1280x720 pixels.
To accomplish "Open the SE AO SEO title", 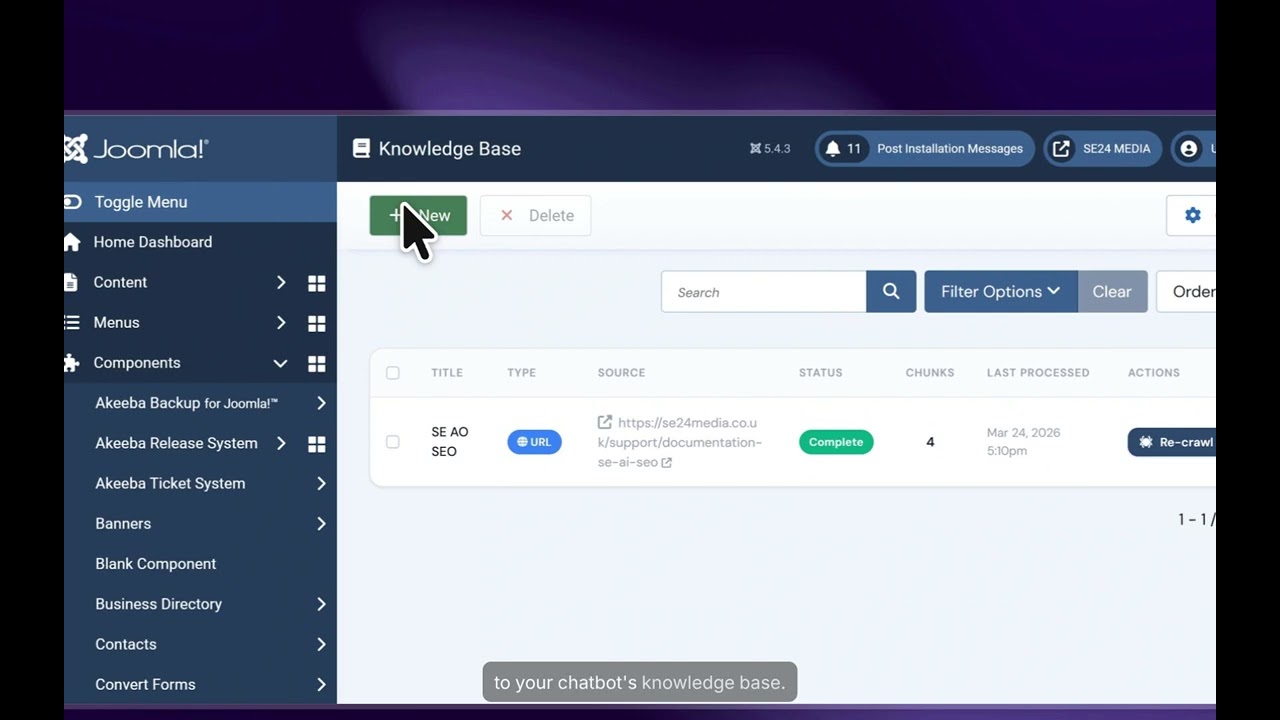I will [x=450, y=441].
